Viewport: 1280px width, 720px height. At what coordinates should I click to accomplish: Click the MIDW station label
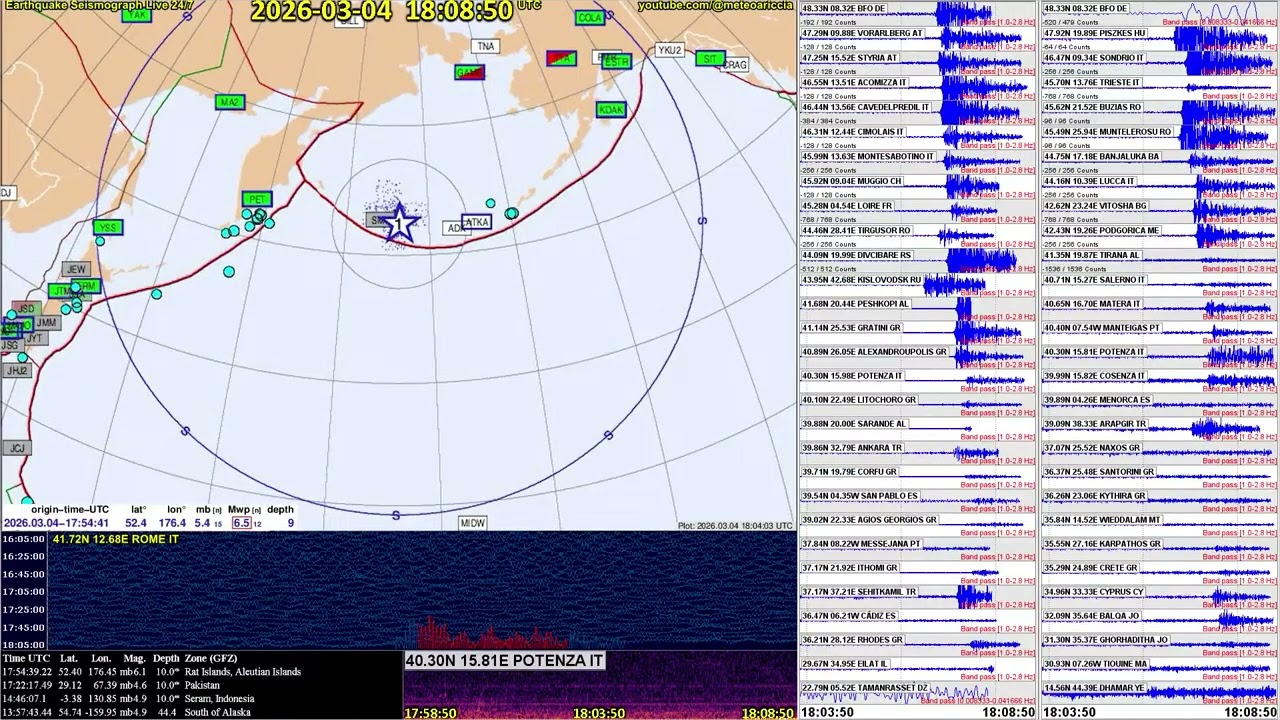[x=473, y=523]
